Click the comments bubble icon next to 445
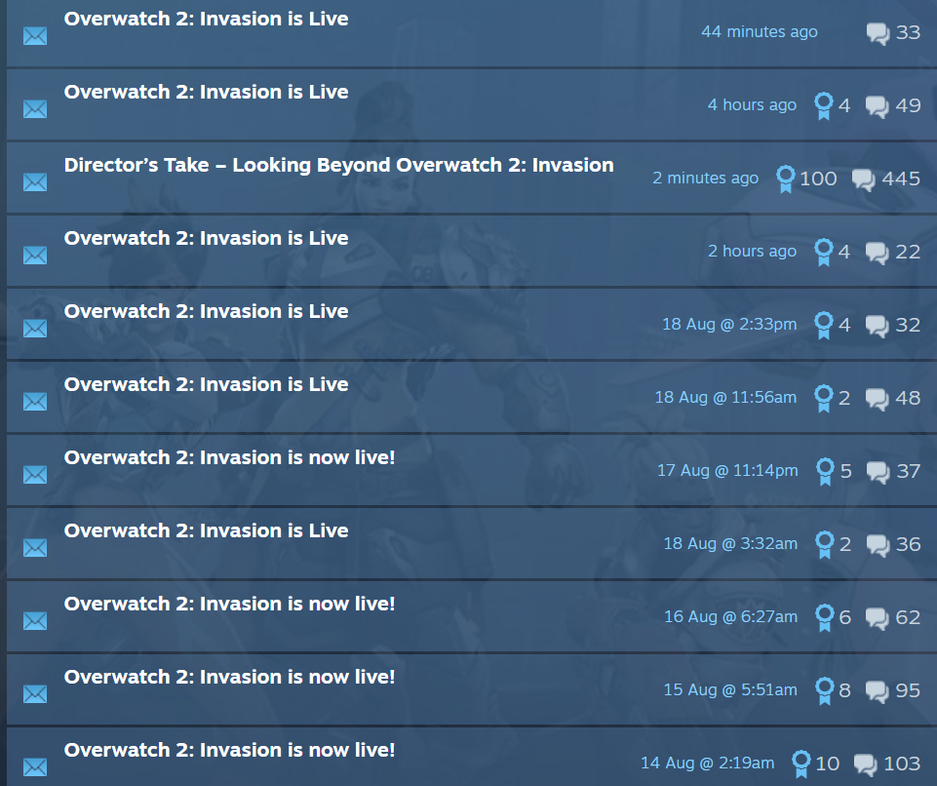 click(x=863, y=180)
